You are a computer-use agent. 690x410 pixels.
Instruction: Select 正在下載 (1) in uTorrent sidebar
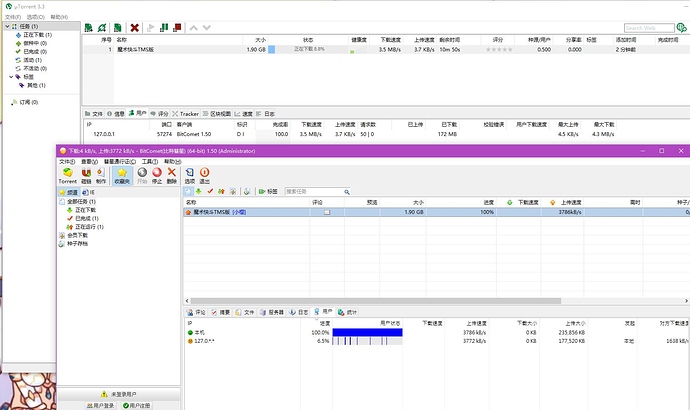(x=37, y=35)
